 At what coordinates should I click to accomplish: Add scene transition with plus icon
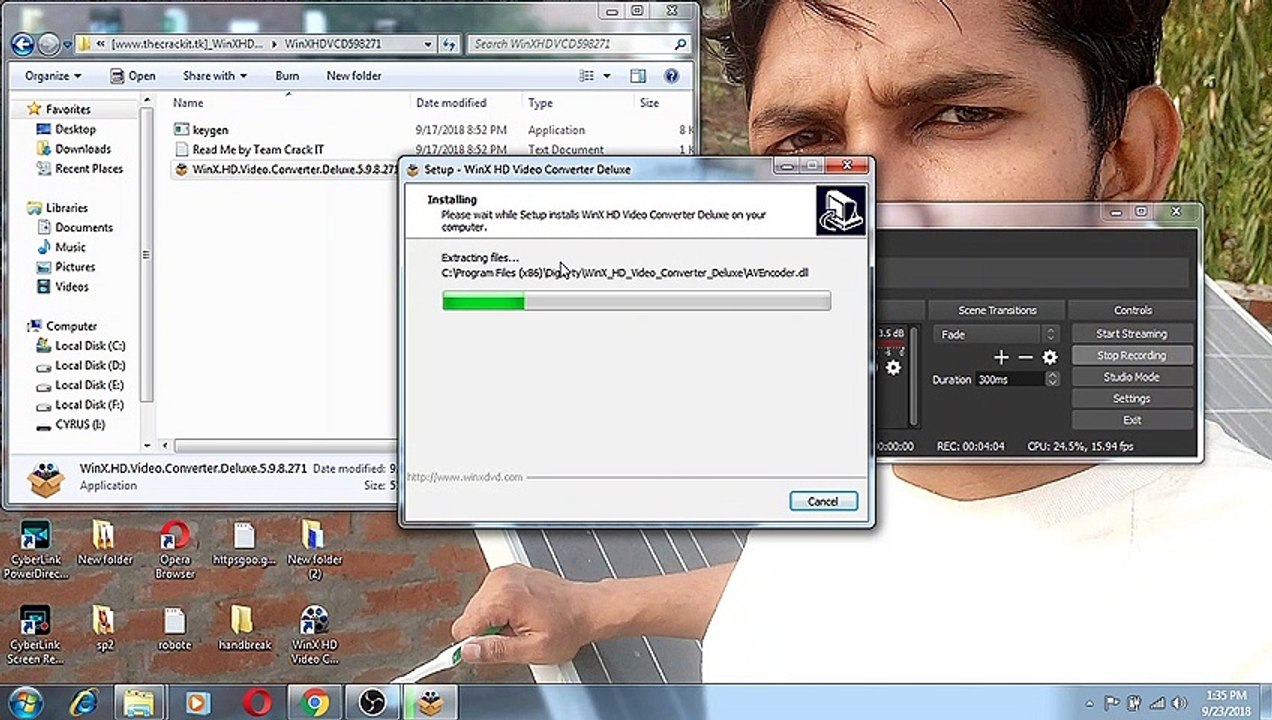[x=1001, y=357]
